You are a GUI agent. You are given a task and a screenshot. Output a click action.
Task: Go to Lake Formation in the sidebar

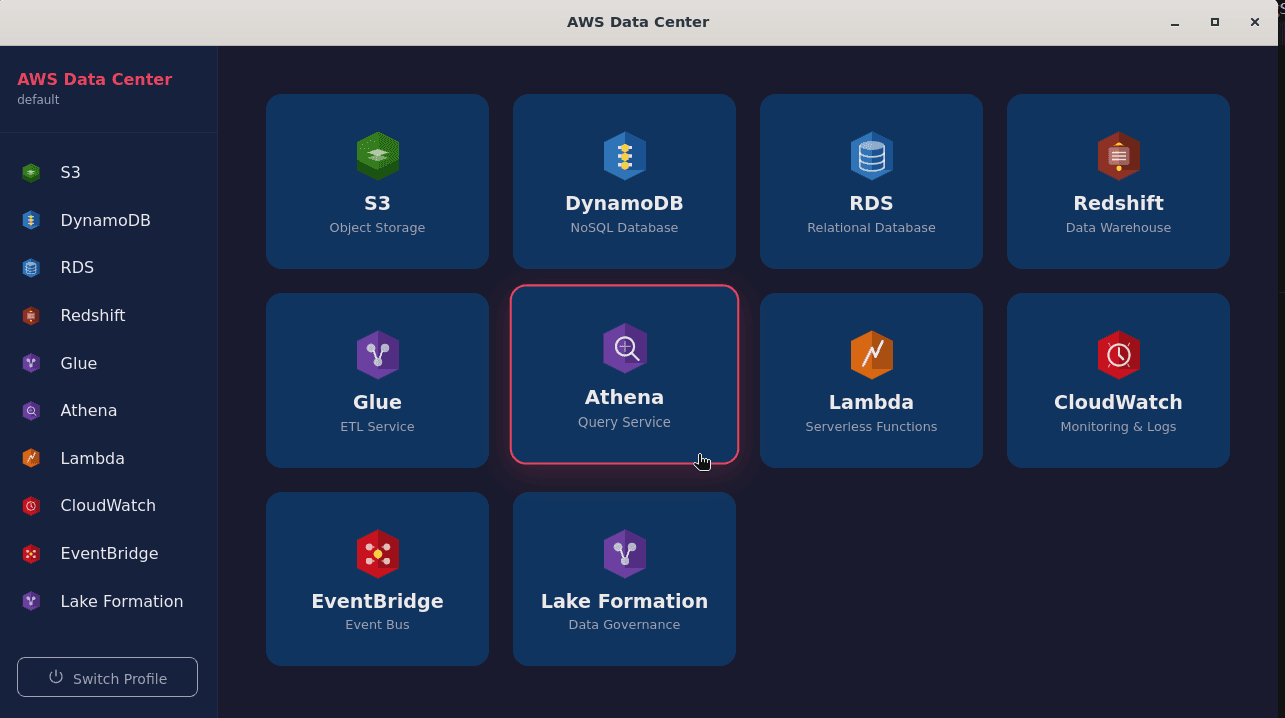108,601
